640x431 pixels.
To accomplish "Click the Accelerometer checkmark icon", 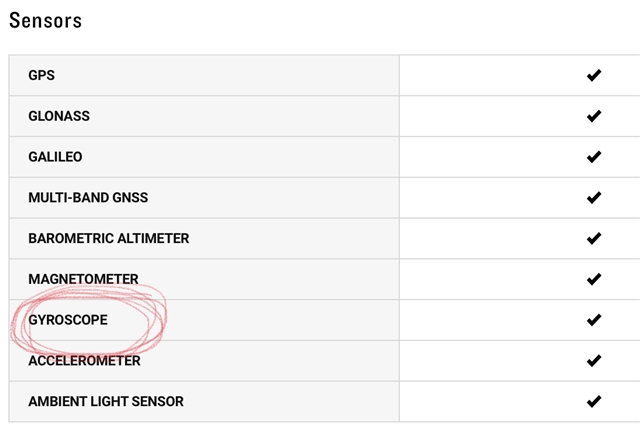I will (x=594, y=361).
